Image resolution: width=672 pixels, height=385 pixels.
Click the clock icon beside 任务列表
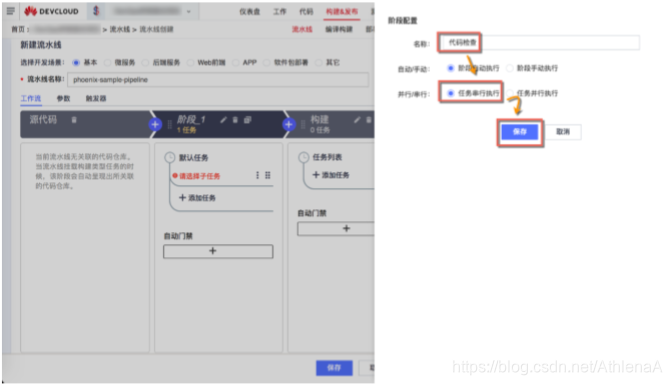(x=303, y=157)
